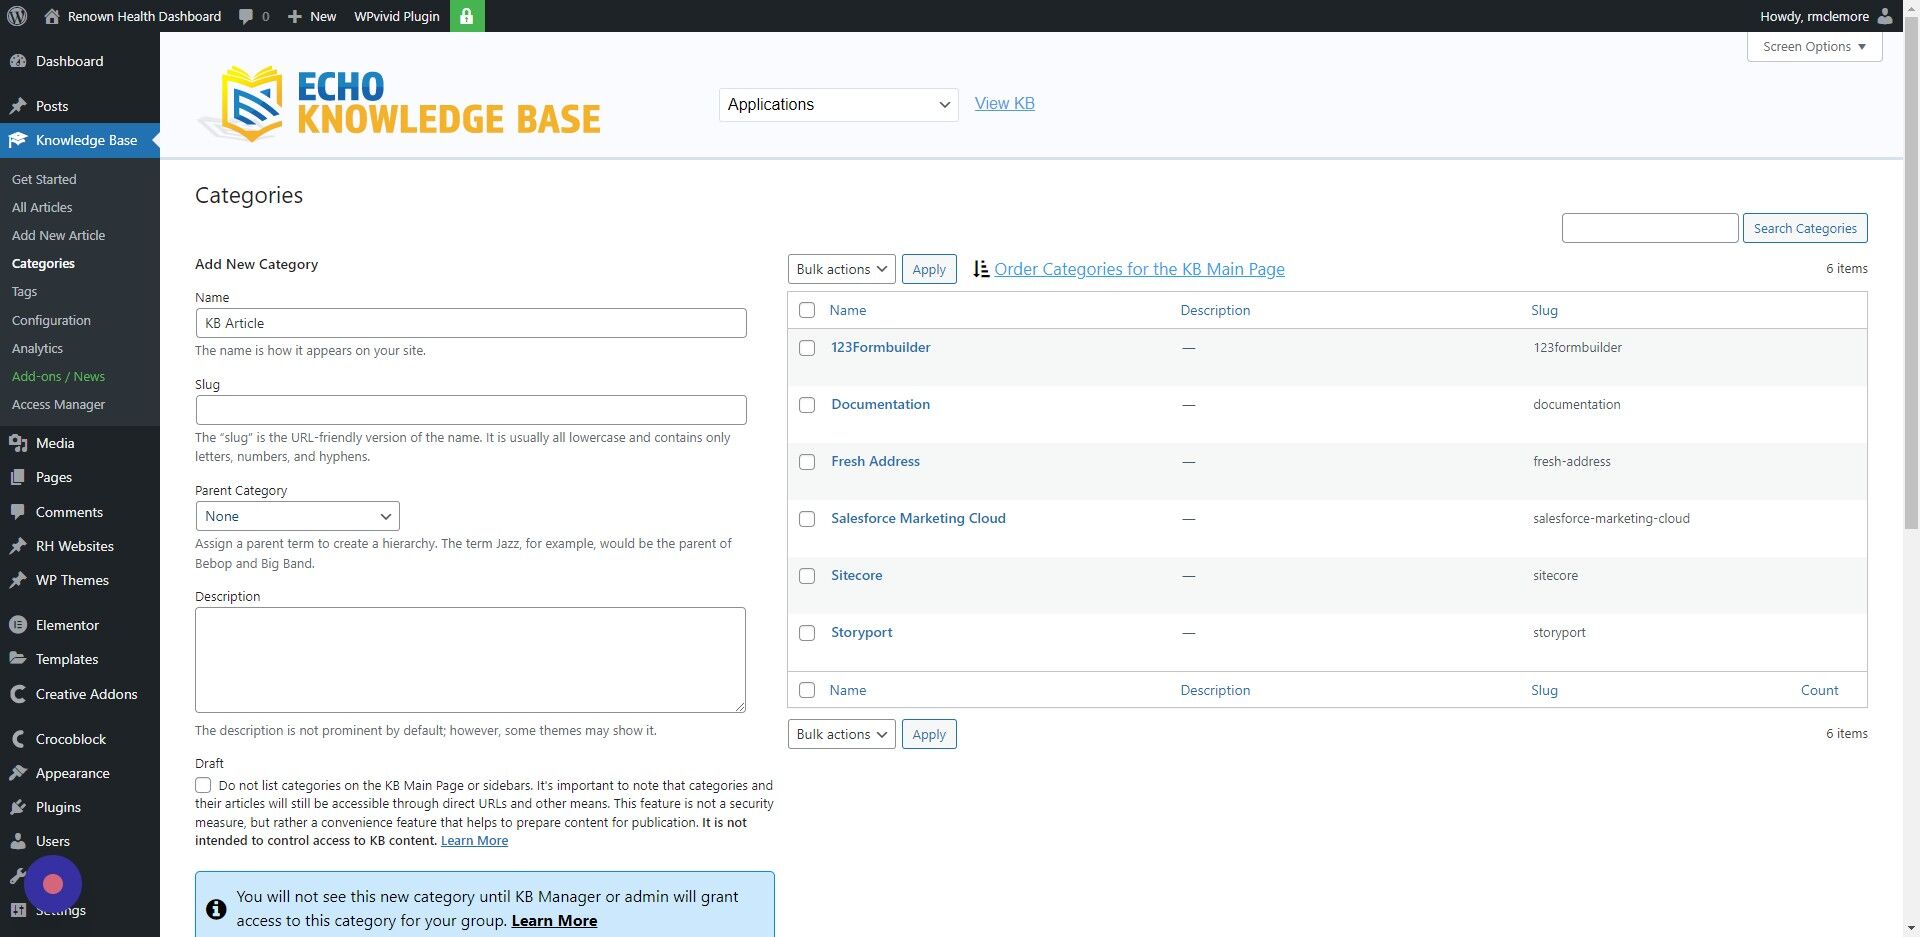Check the Fresh Address row checkbox
Screen dimensions: 1920x937
click(x=807, y=462)
